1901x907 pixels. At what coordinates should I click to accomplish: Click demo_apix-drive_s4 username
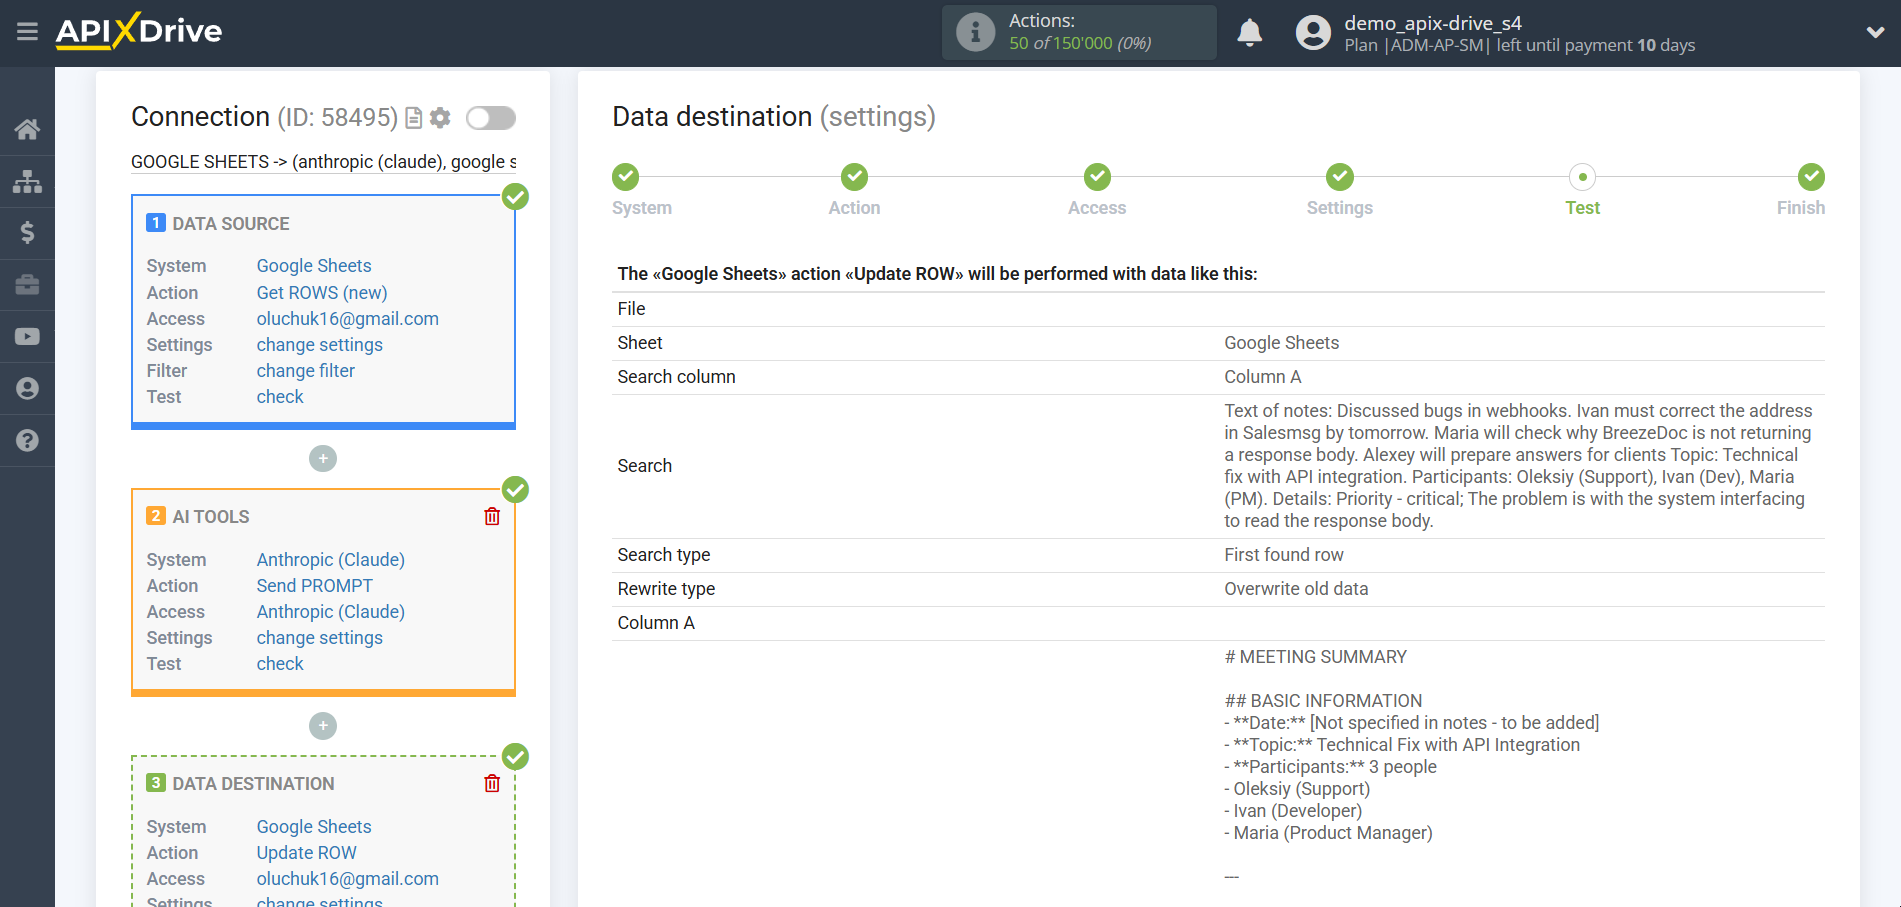click(1433, 23)
